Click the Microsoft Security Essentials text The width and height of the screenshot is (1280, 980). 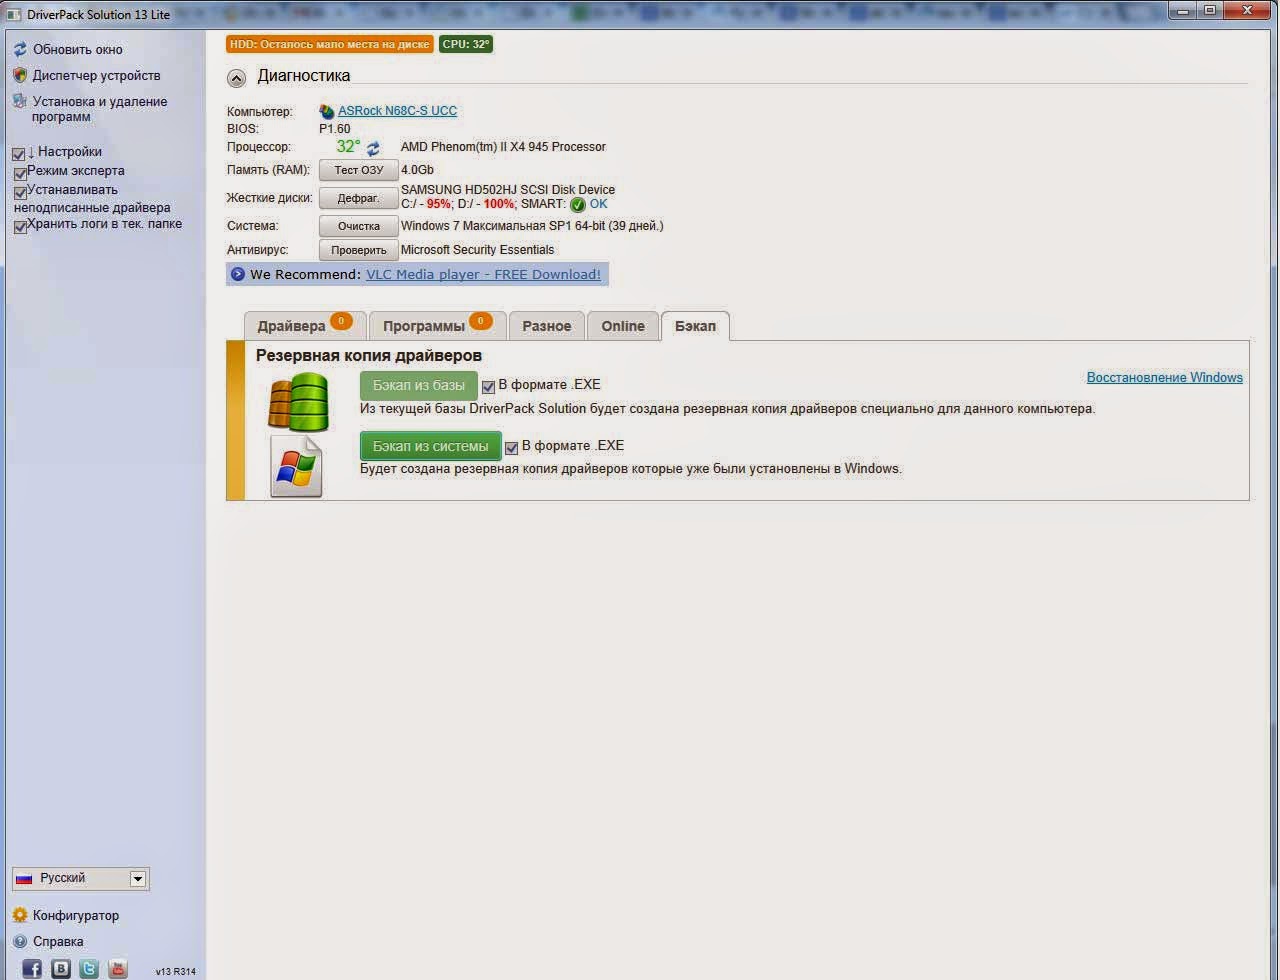(x=477, y=250)
